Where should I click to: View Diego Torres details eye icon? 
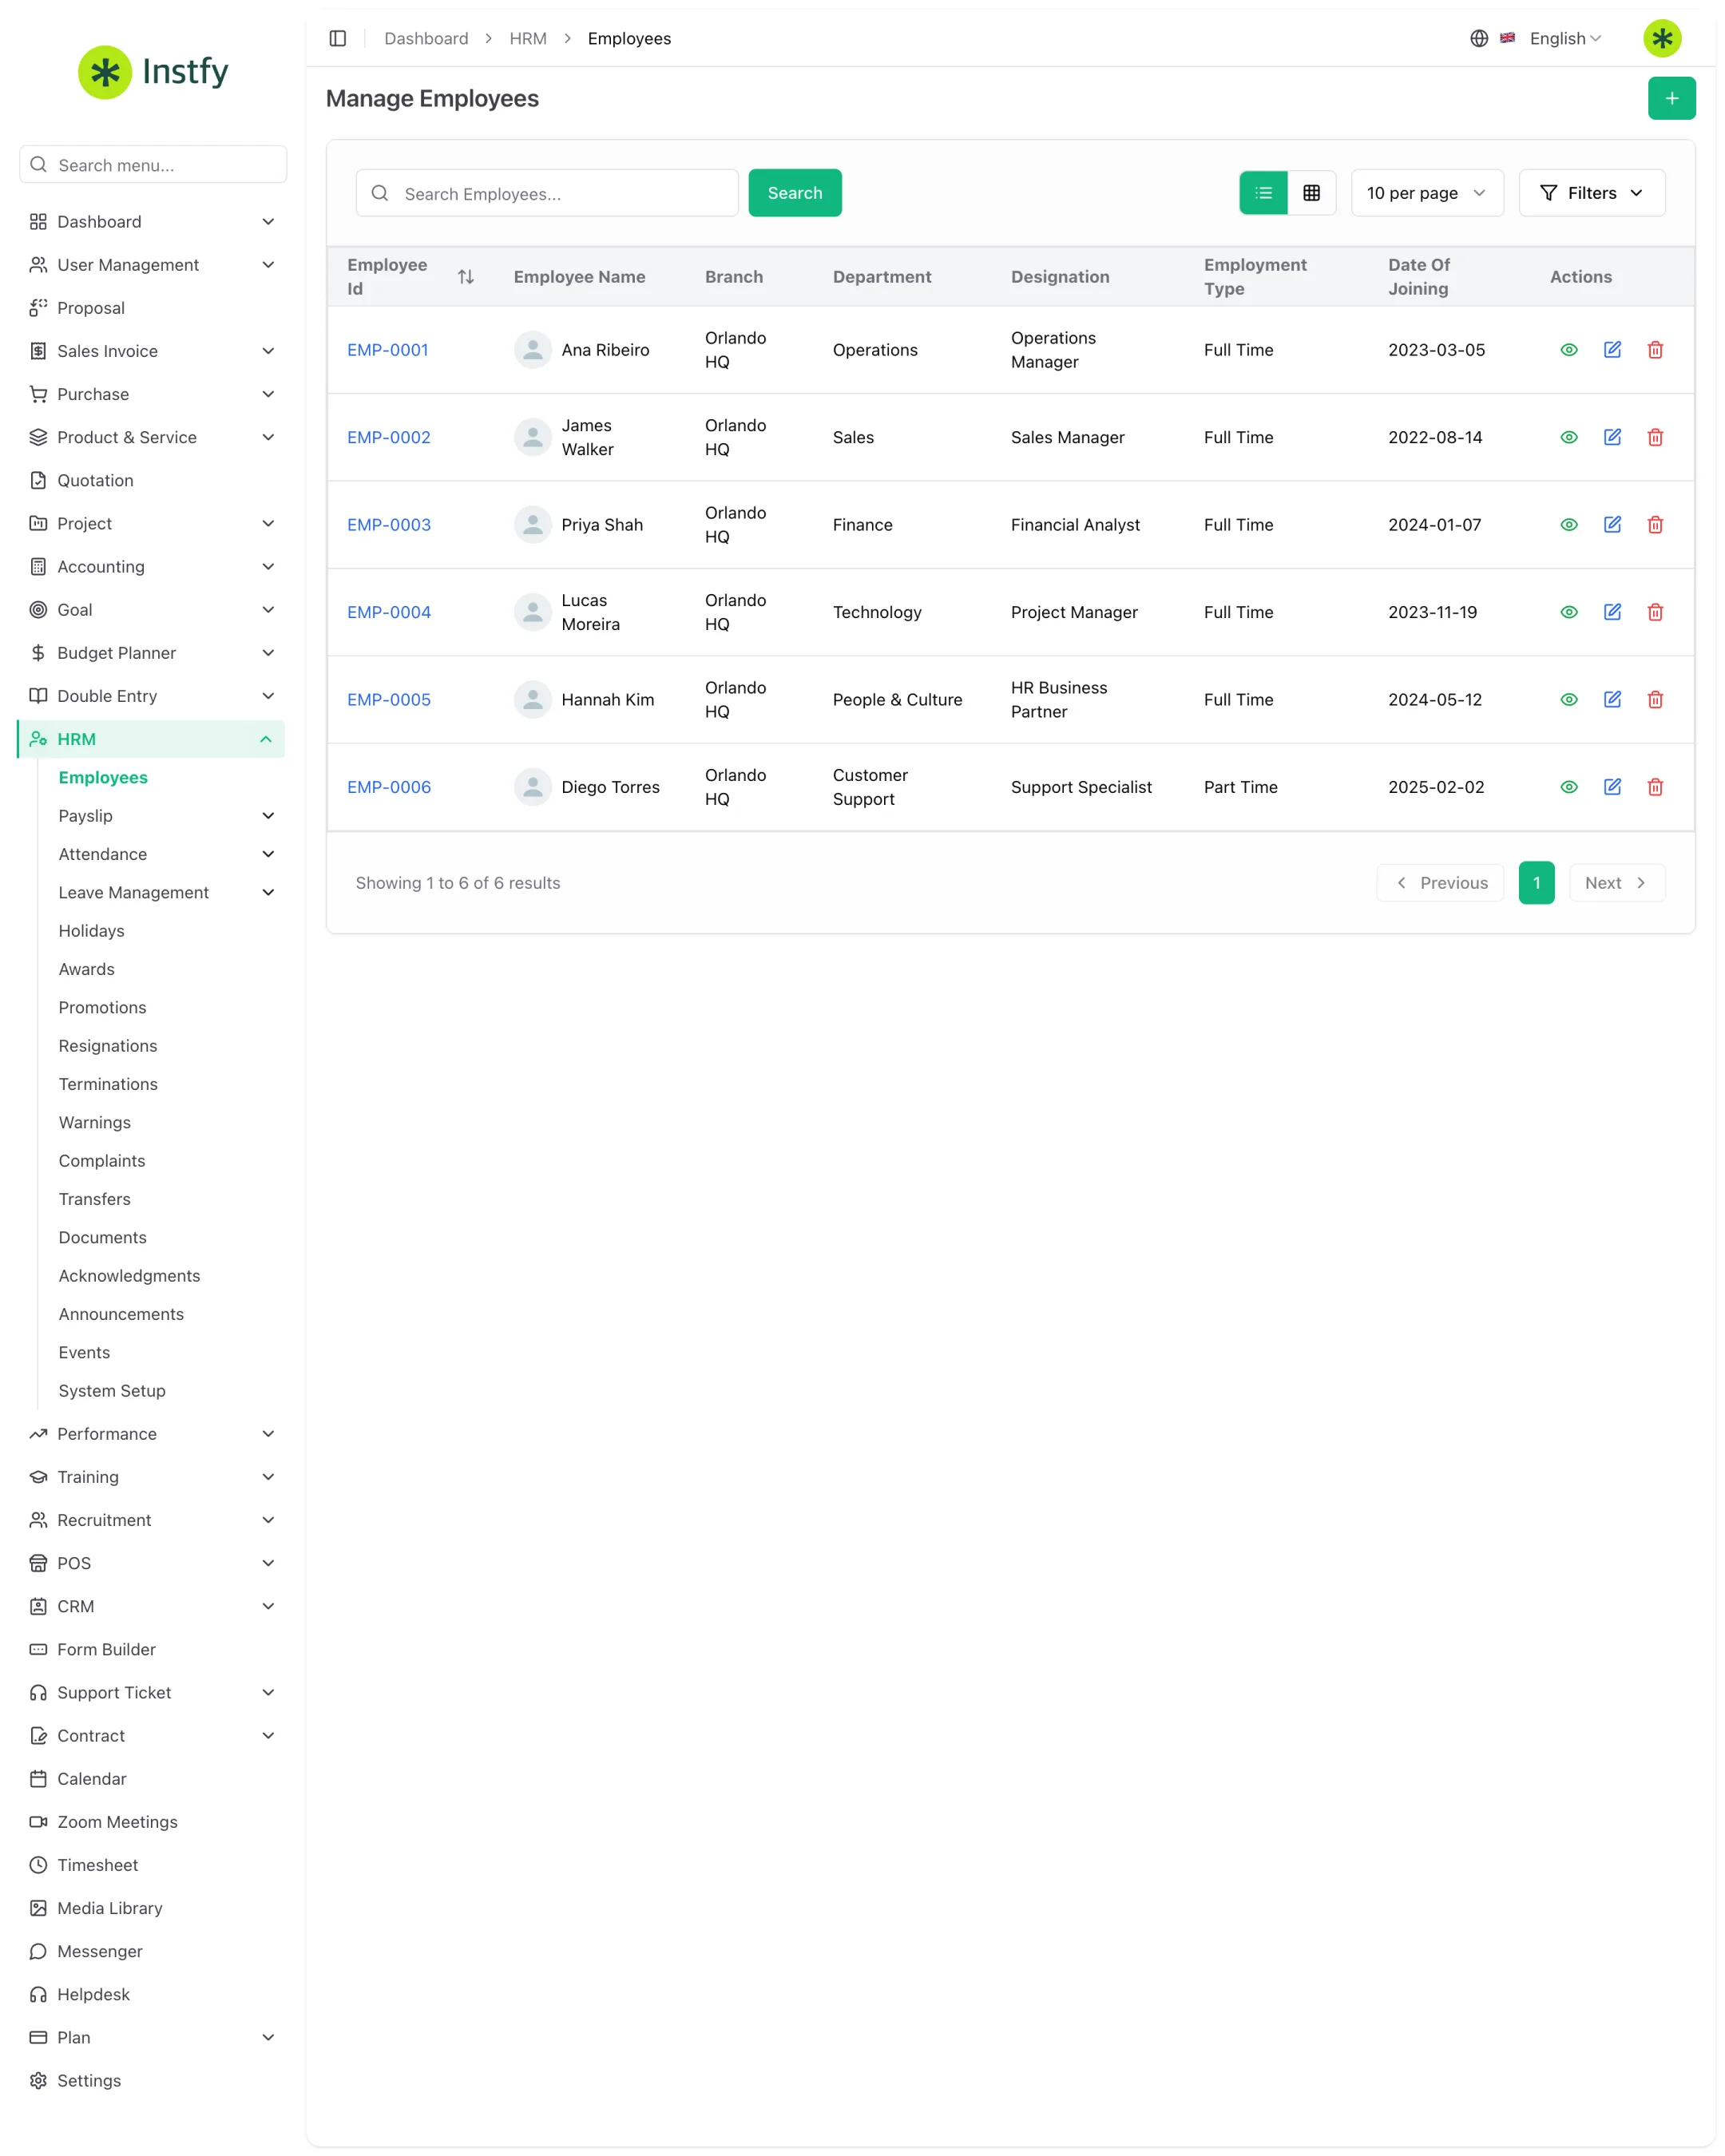[x=1568, y=787]
